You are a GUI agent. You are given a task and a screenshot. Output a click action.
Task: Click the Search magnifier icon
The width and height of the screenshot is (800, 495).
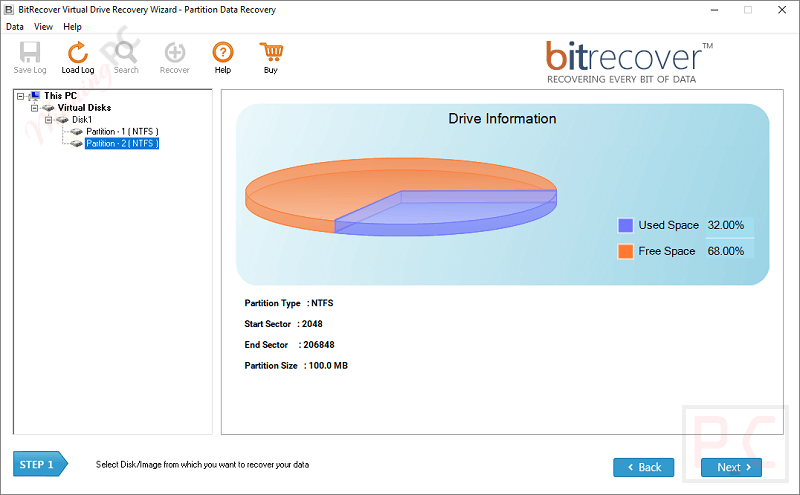(126, 52)
